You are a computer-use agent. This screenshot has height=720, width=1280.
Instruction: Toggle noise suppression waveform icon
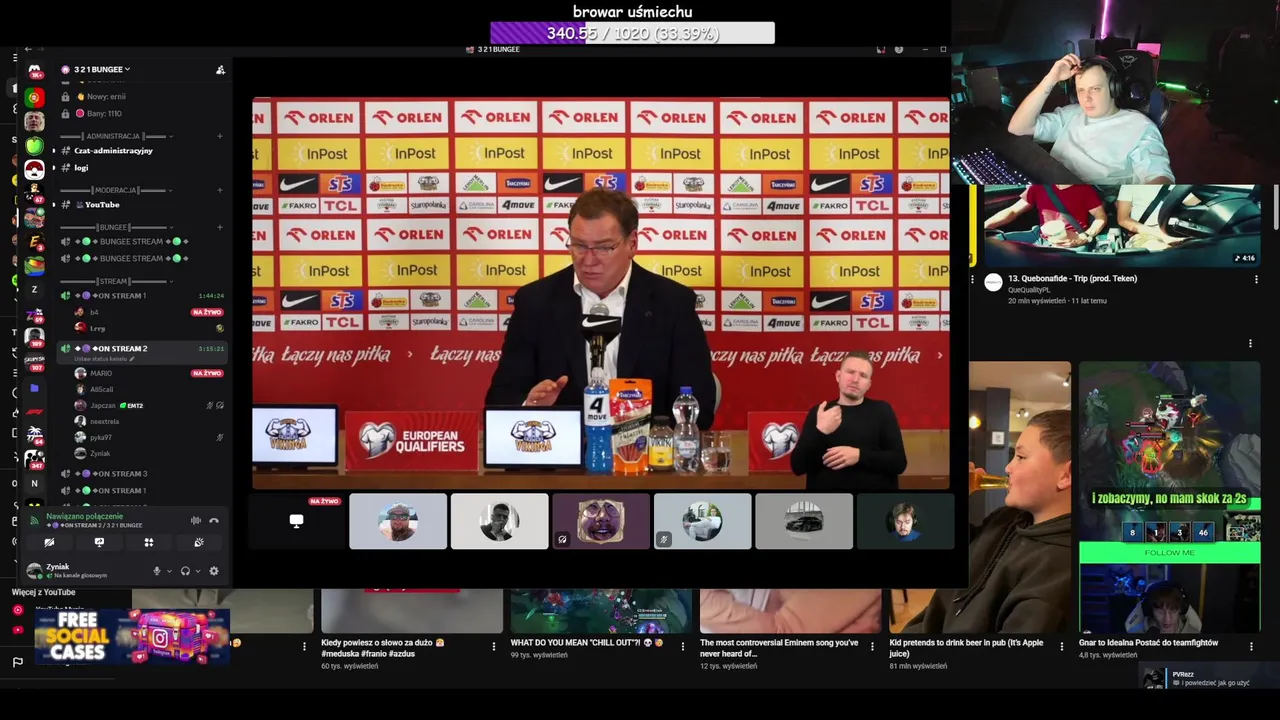pyautogui.click(x=196, y=520)
